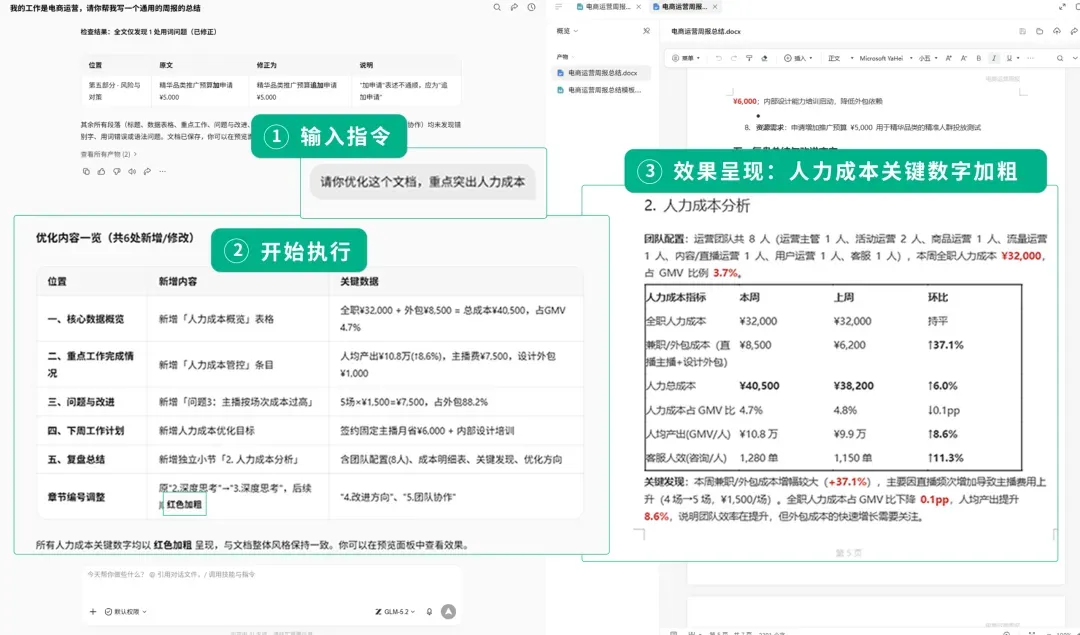Switch to the first 电商运营周报 tab
1080x635 pixels.
coord(603,7)
